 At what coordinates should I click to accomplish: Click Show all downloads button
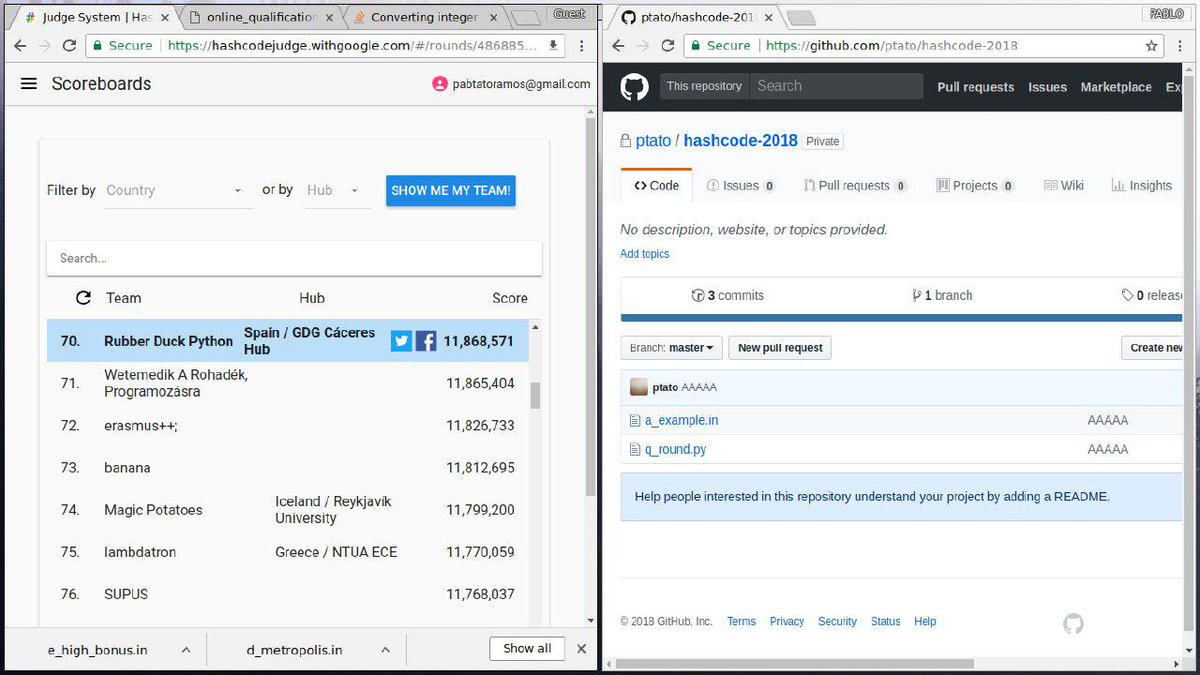pyautogui.click(x=527, y=649)
